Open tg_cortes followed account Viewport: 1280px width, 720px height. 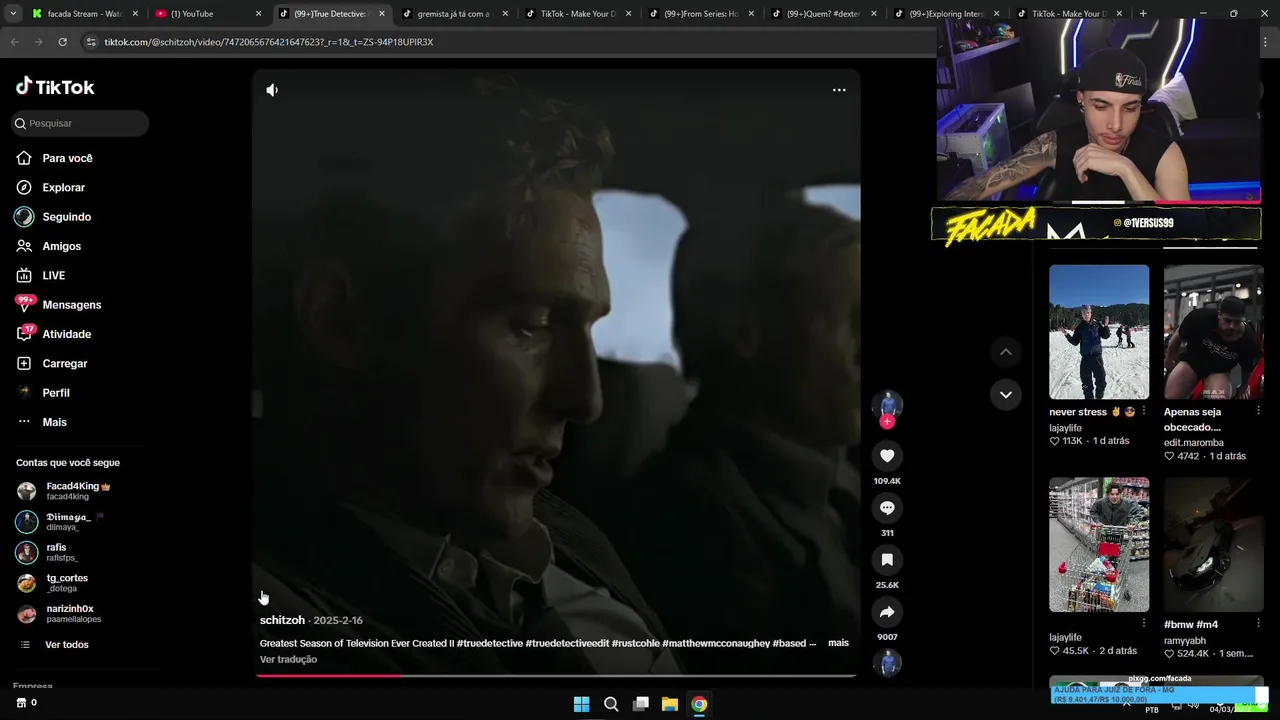(x=53, y=582)
